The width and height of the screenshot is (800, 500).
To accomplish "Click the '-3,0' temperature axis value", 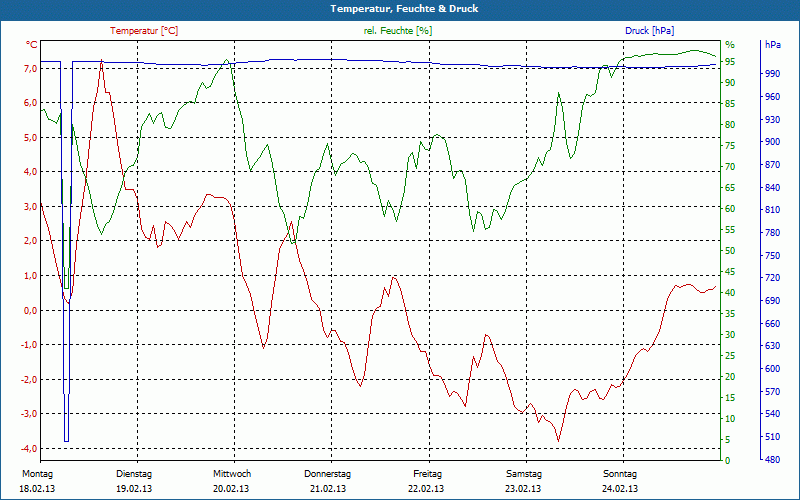I will coord(29,413).
